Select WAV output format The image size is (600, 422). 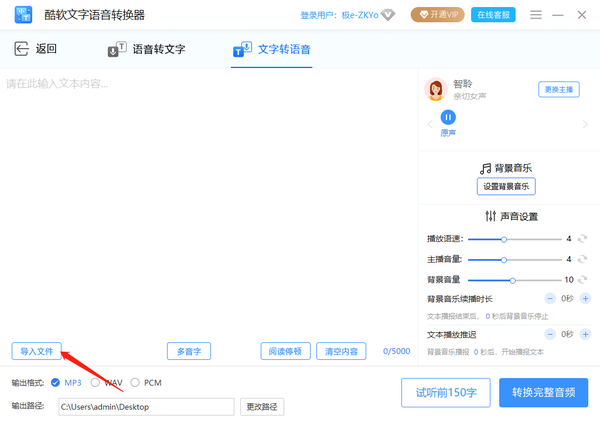(x=95, y=383)
